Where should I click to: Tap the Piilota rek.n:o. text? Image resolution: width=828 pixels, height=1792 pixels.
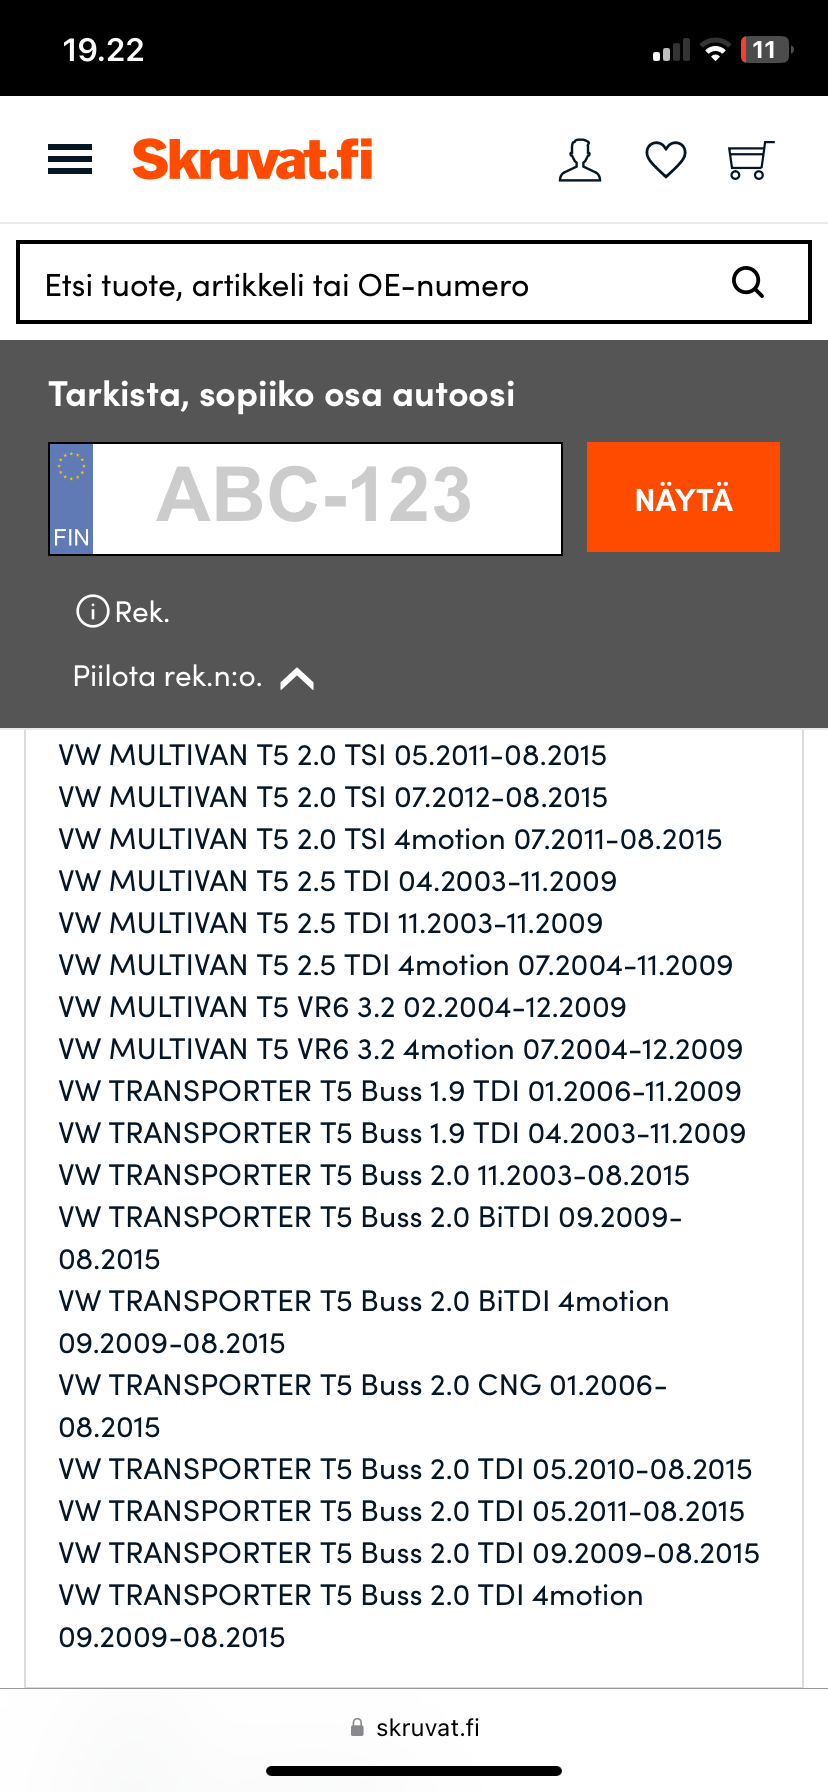pos(167,677)
